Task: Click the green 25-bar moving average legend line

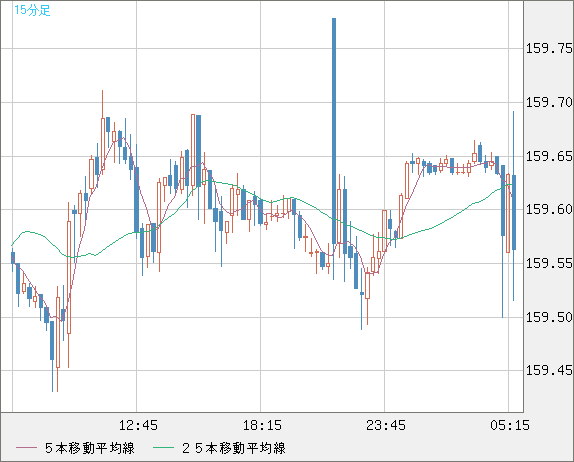Action: (x=163, y=448)
